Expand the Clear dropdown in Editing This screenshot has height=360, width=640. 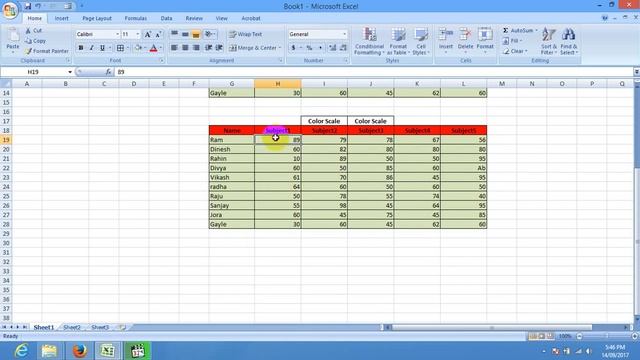point(527,51)
